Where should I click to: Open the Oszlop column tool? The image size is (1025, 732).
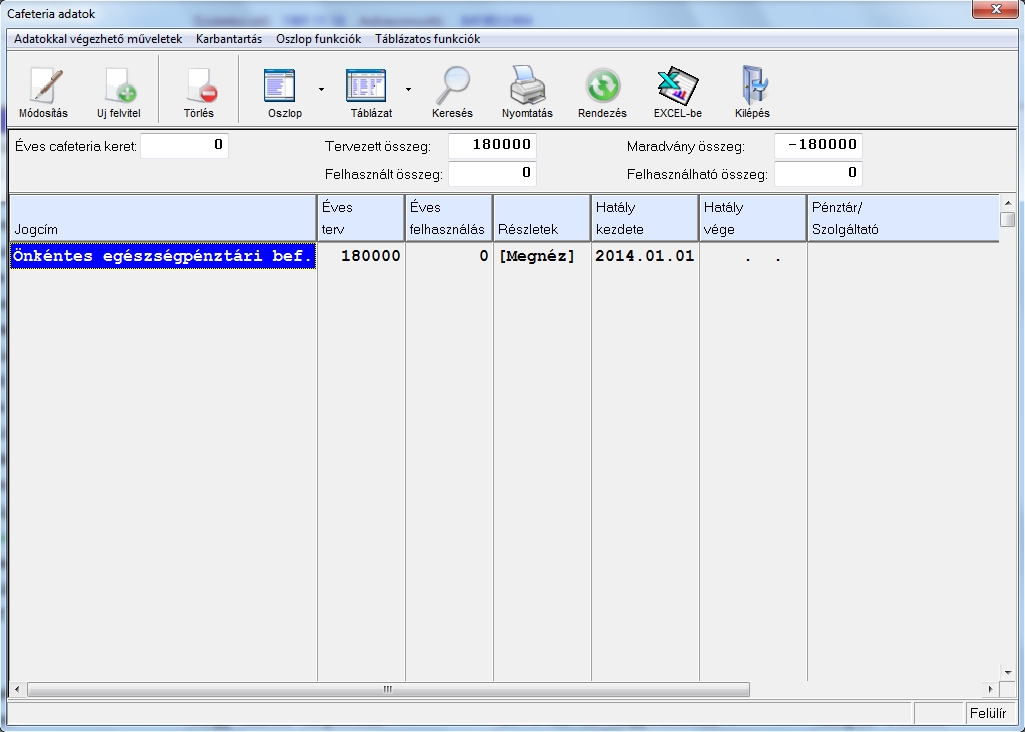(284, 88)
